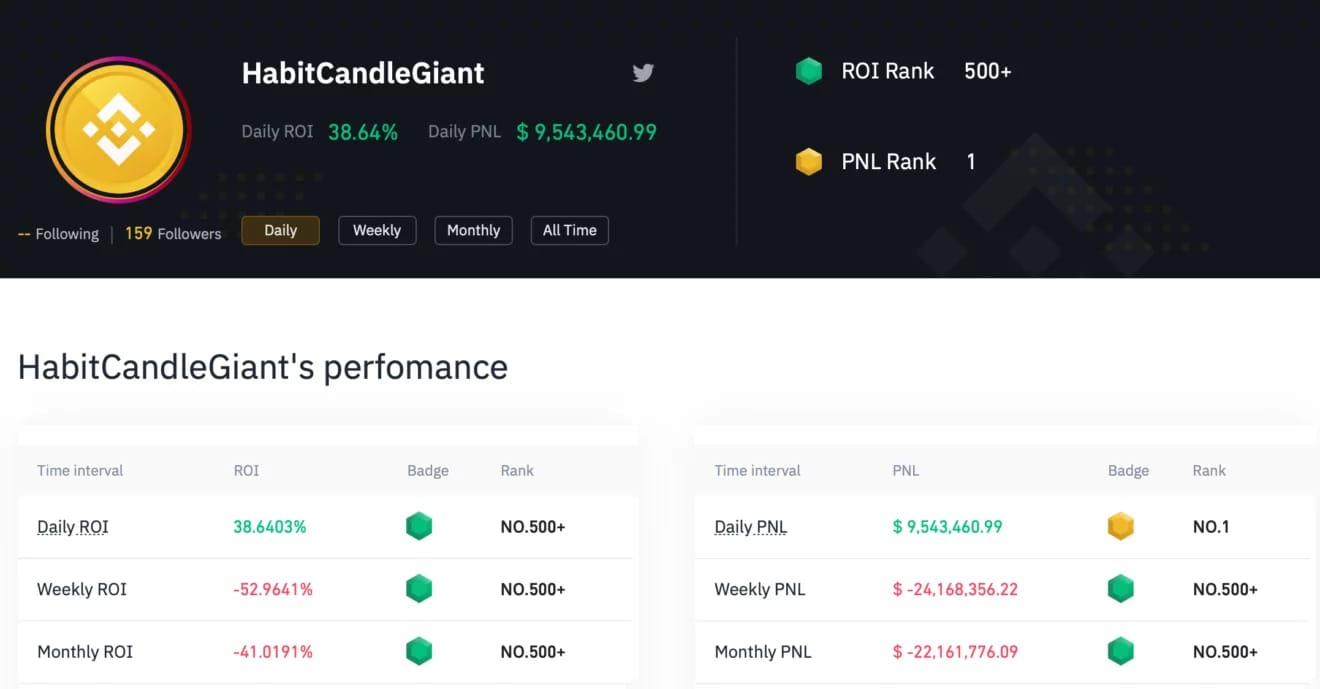
Task: Click the Following button
Action: point(58,233)
